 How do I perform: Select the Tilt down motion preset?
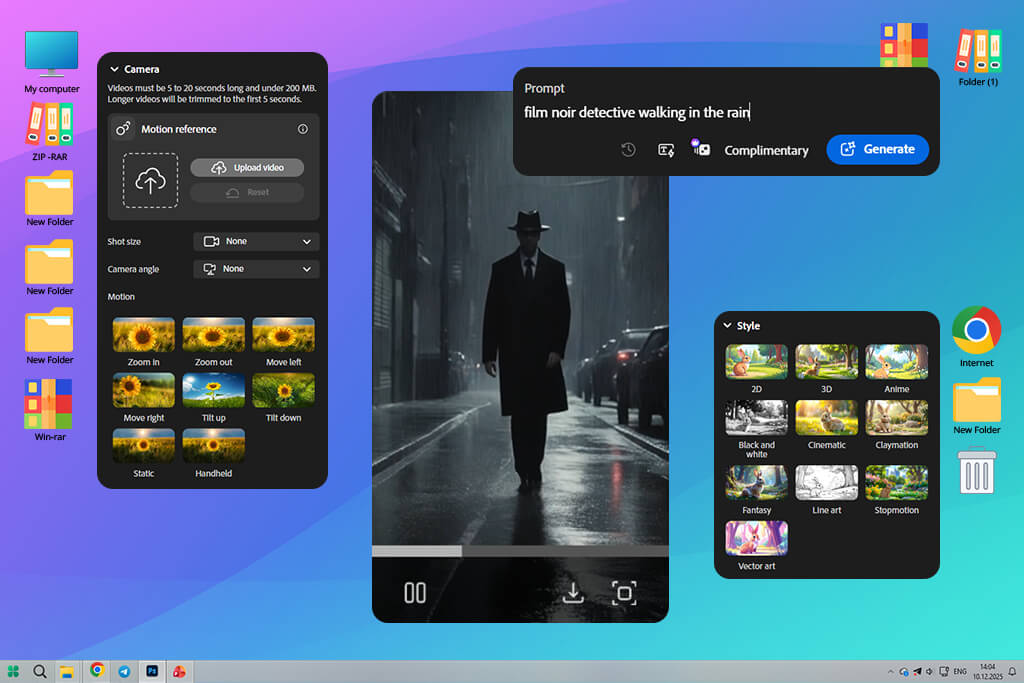tap(283, 390)
